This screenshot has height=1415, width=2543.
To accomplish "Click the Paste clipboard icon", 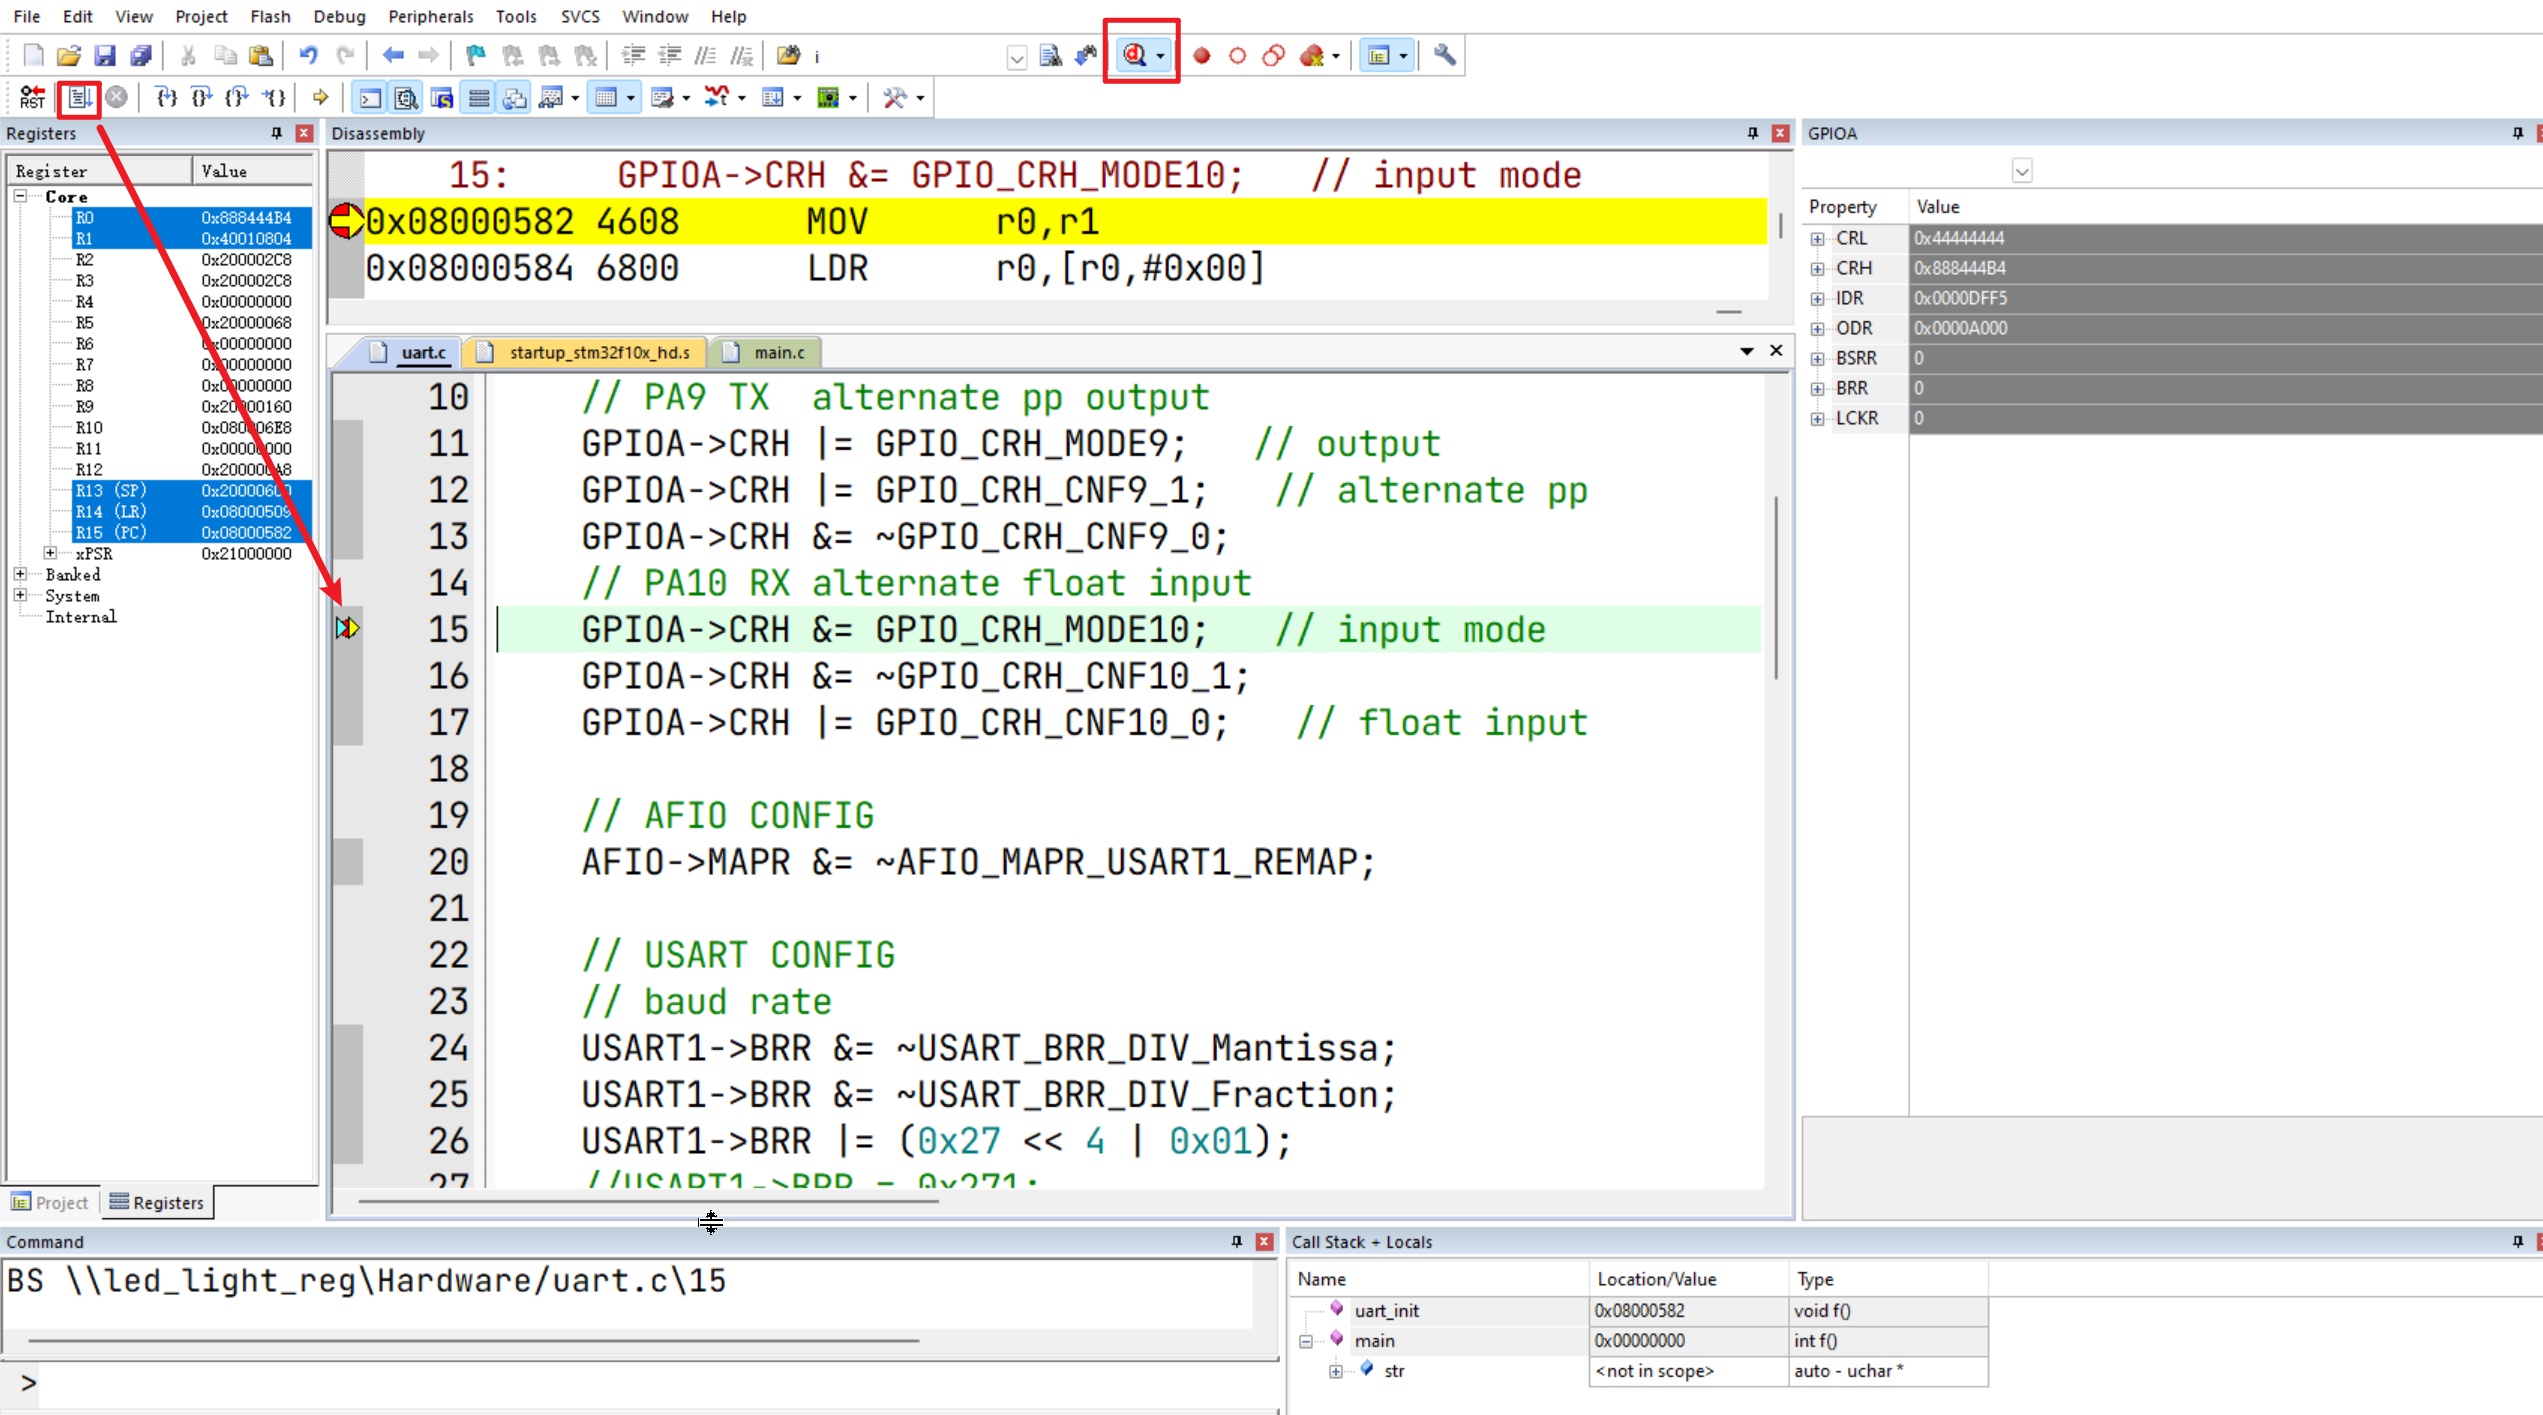I will pos(261,55).
